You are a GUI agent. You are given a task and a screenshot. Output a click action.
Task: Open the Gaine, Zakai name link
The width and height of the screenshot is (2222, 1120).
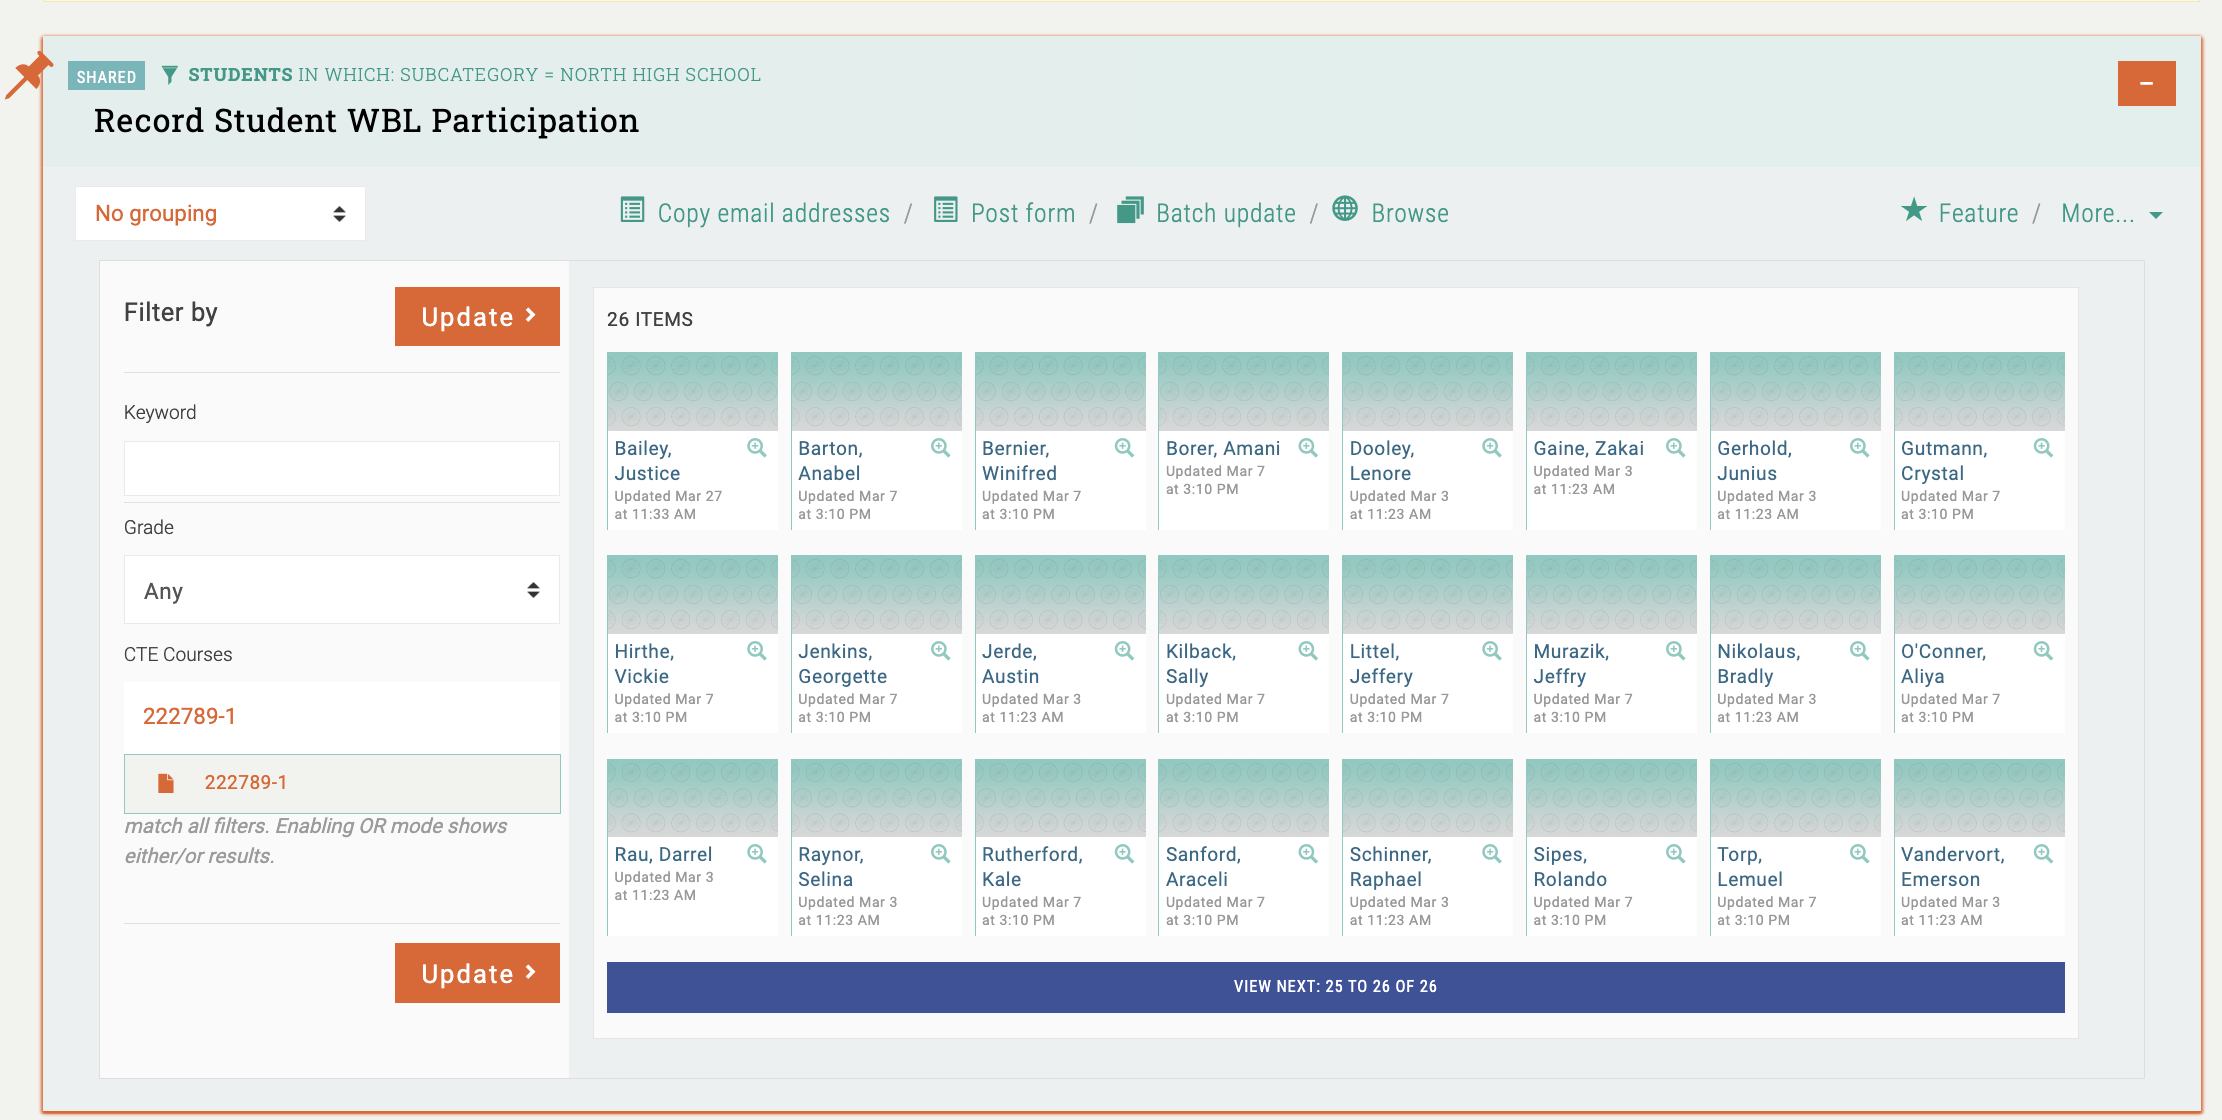pos(1588,448)
